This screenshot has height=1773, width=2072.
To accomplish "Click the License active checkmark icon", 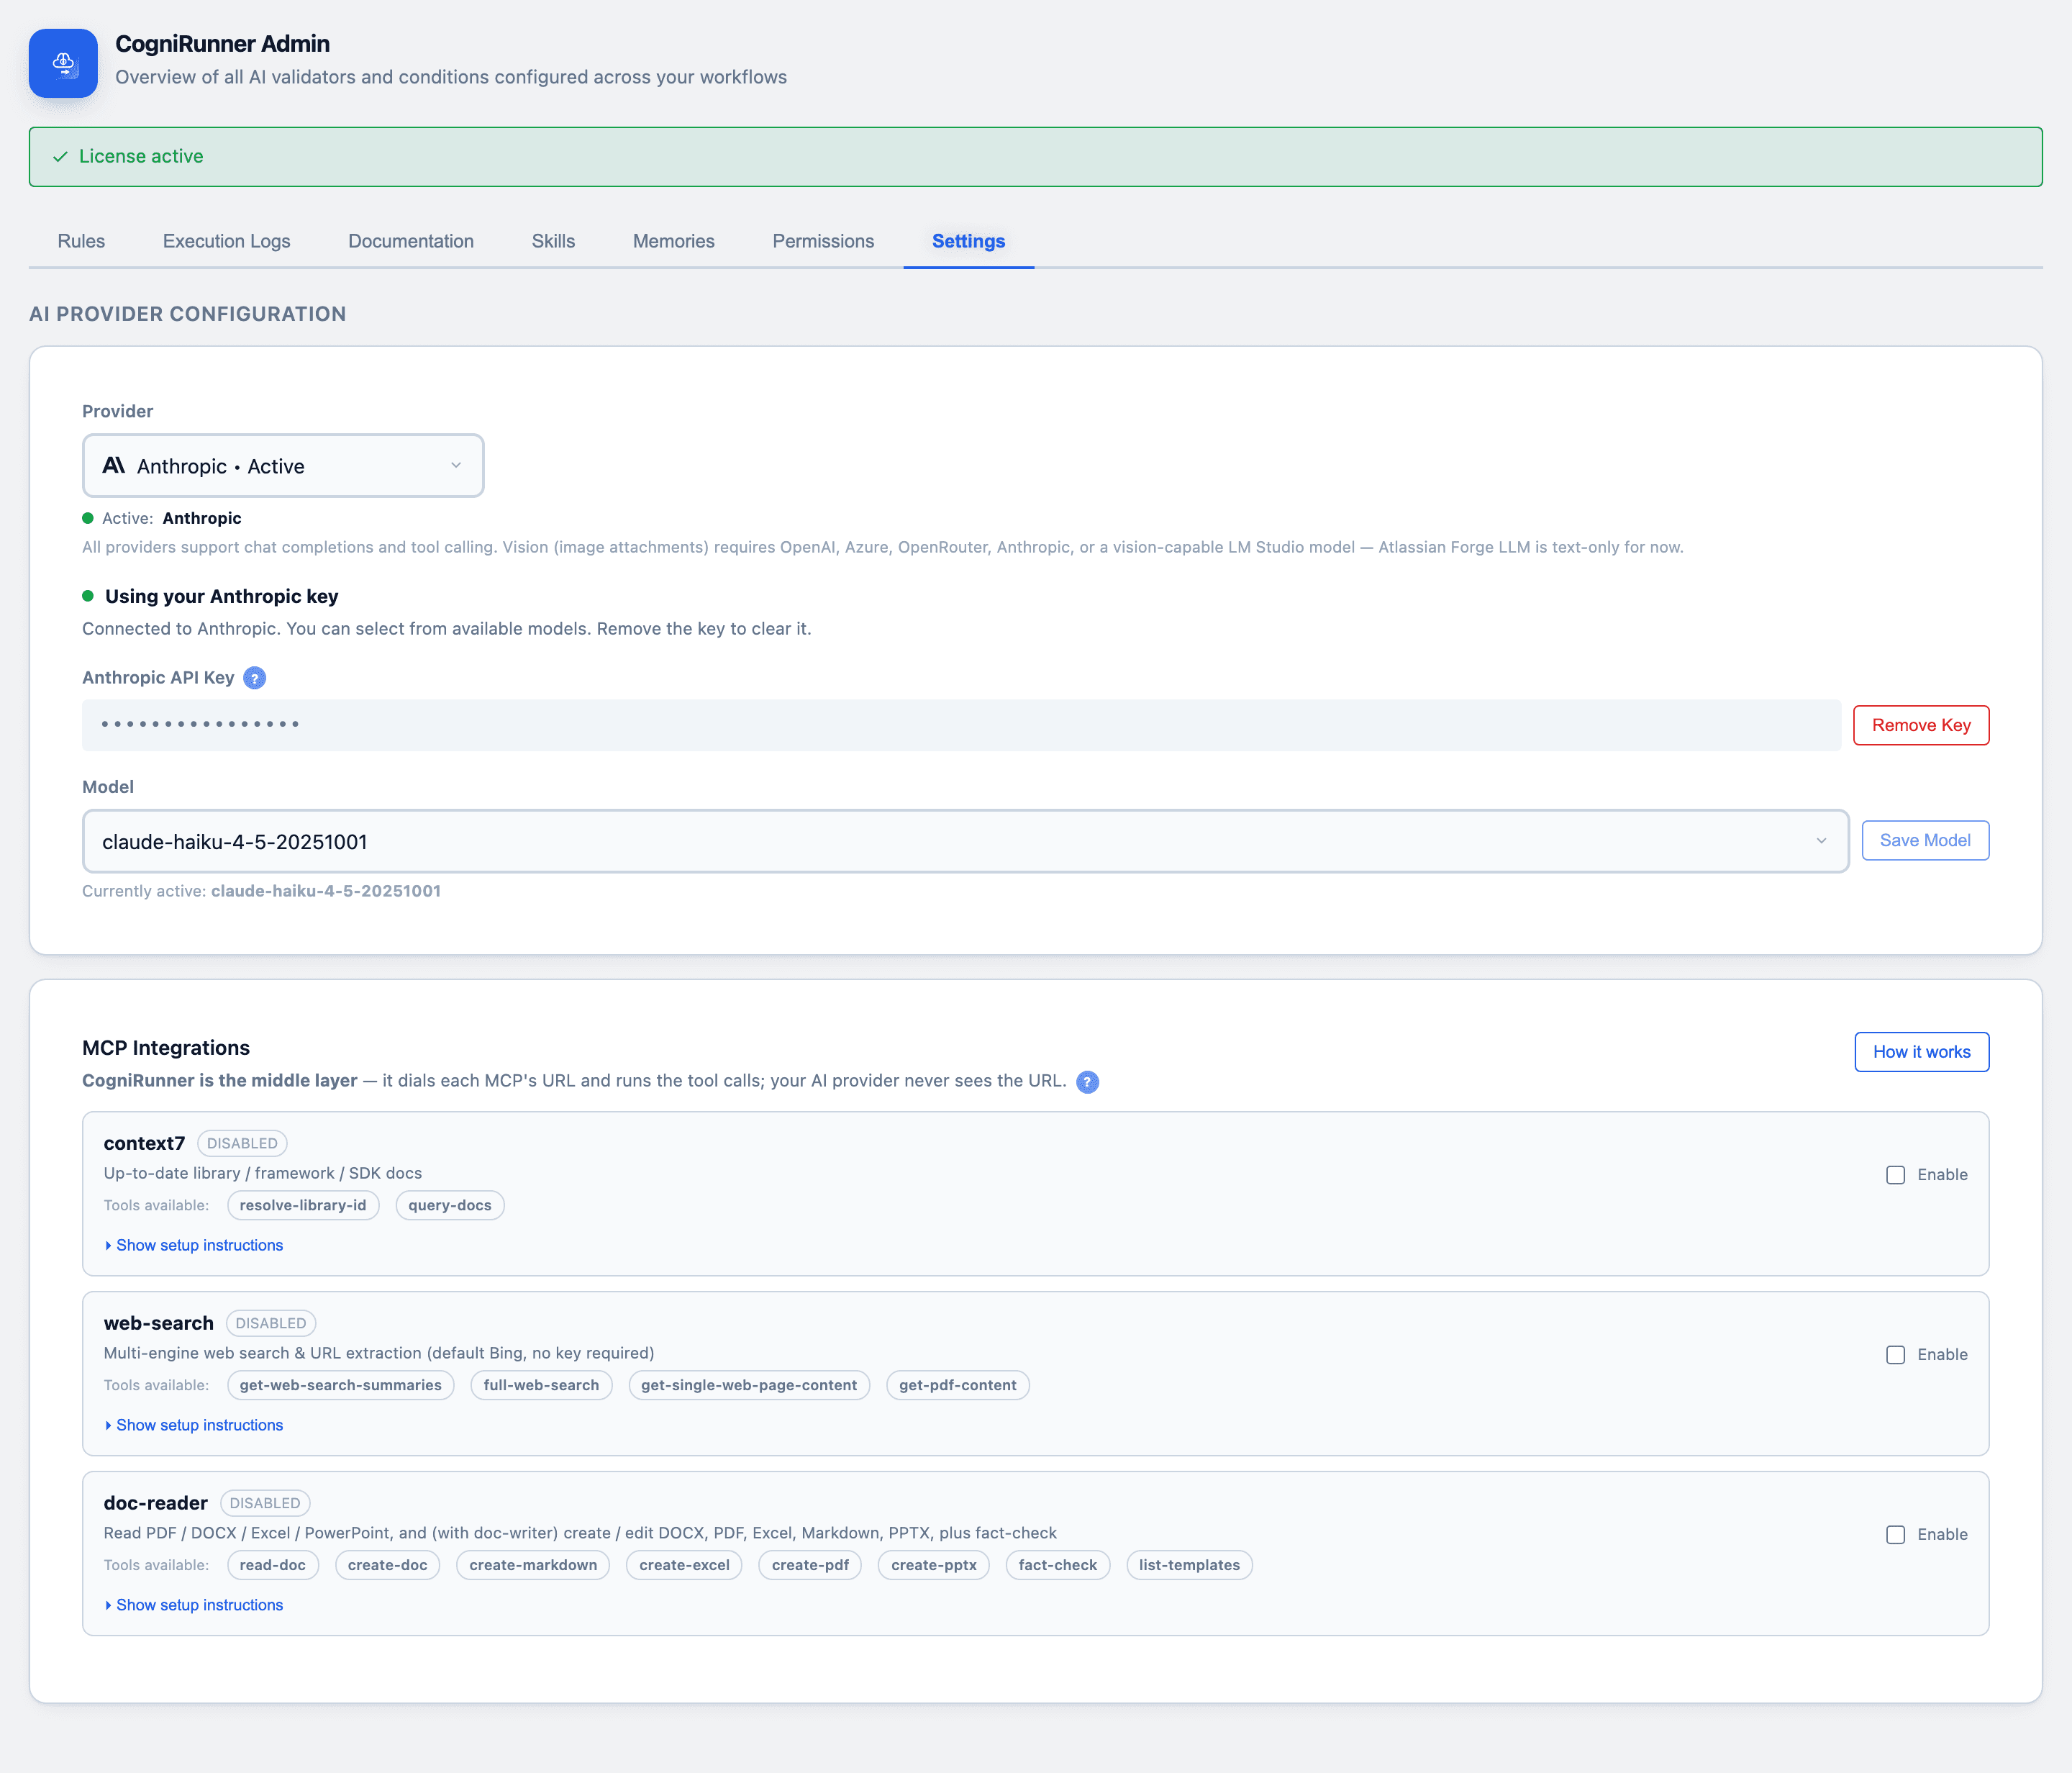I will tap(60, 156).
